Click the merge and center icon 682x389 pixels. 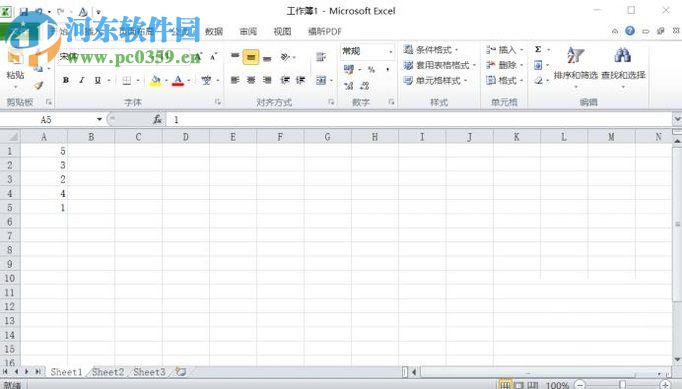(321, 80)
